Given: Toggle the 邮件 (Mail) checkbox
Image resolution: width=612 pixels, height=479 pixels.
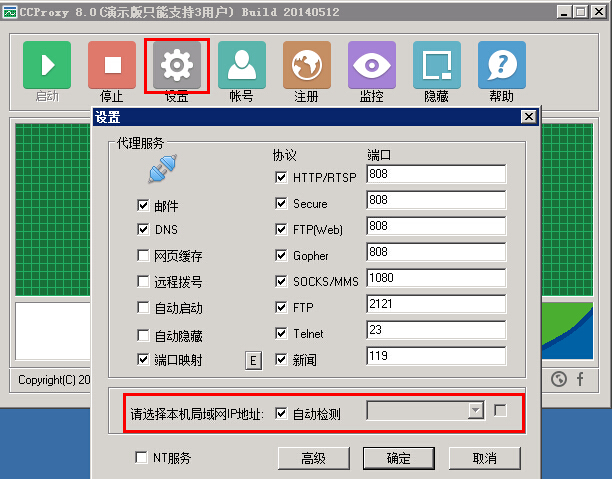Looking at the screenshot, I should coord(143,205).
